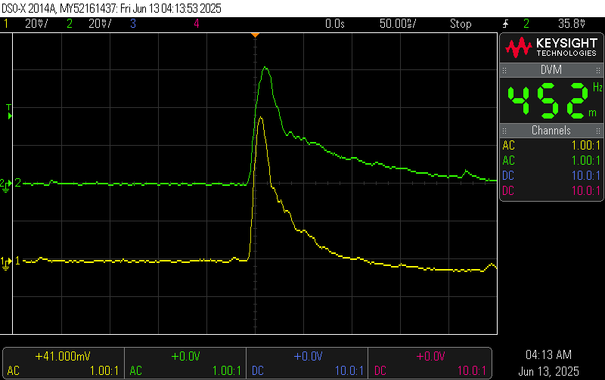Select the channel 1 ground reference marker
605x380 pixels.
click(x=6, y=262)
